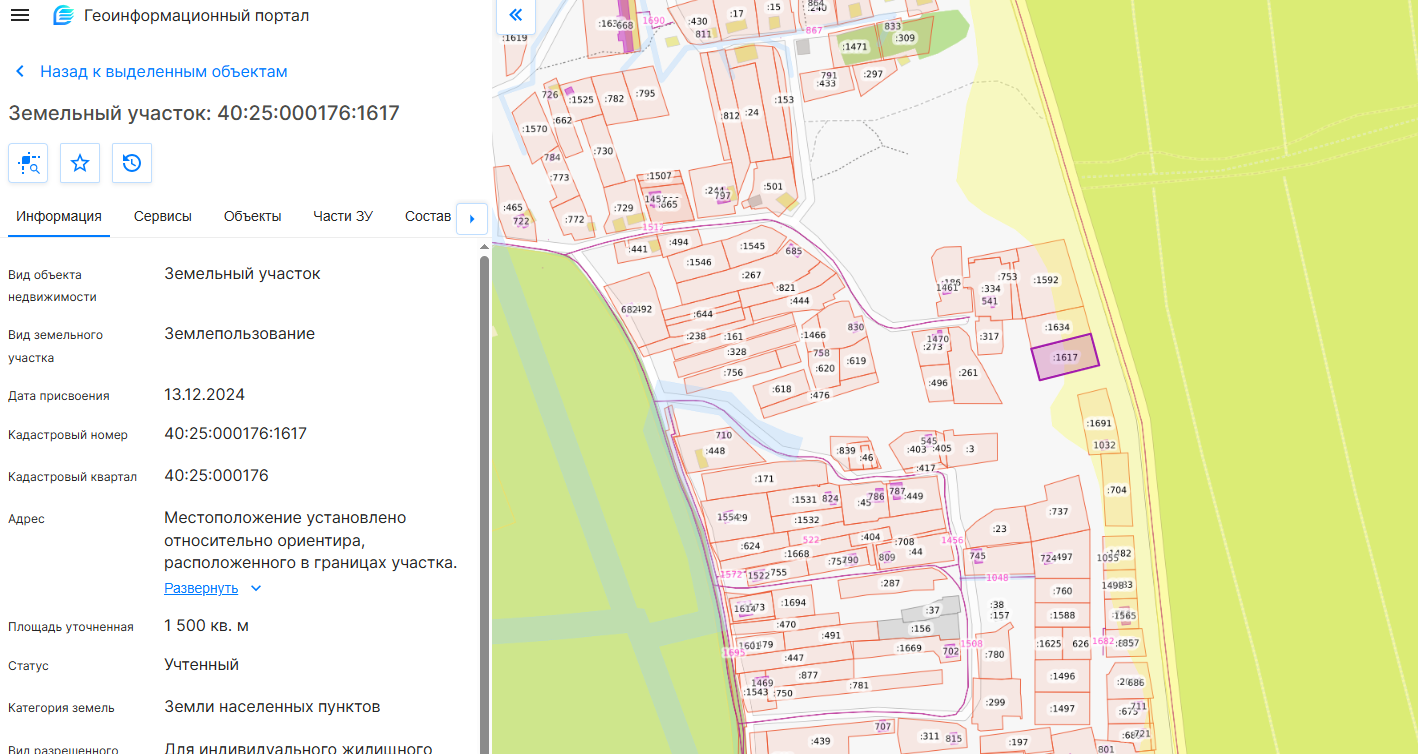This screenshot has height=754, width=1418.
Task: Click parcel :448 on the map
Action: (x=716, y=451)
